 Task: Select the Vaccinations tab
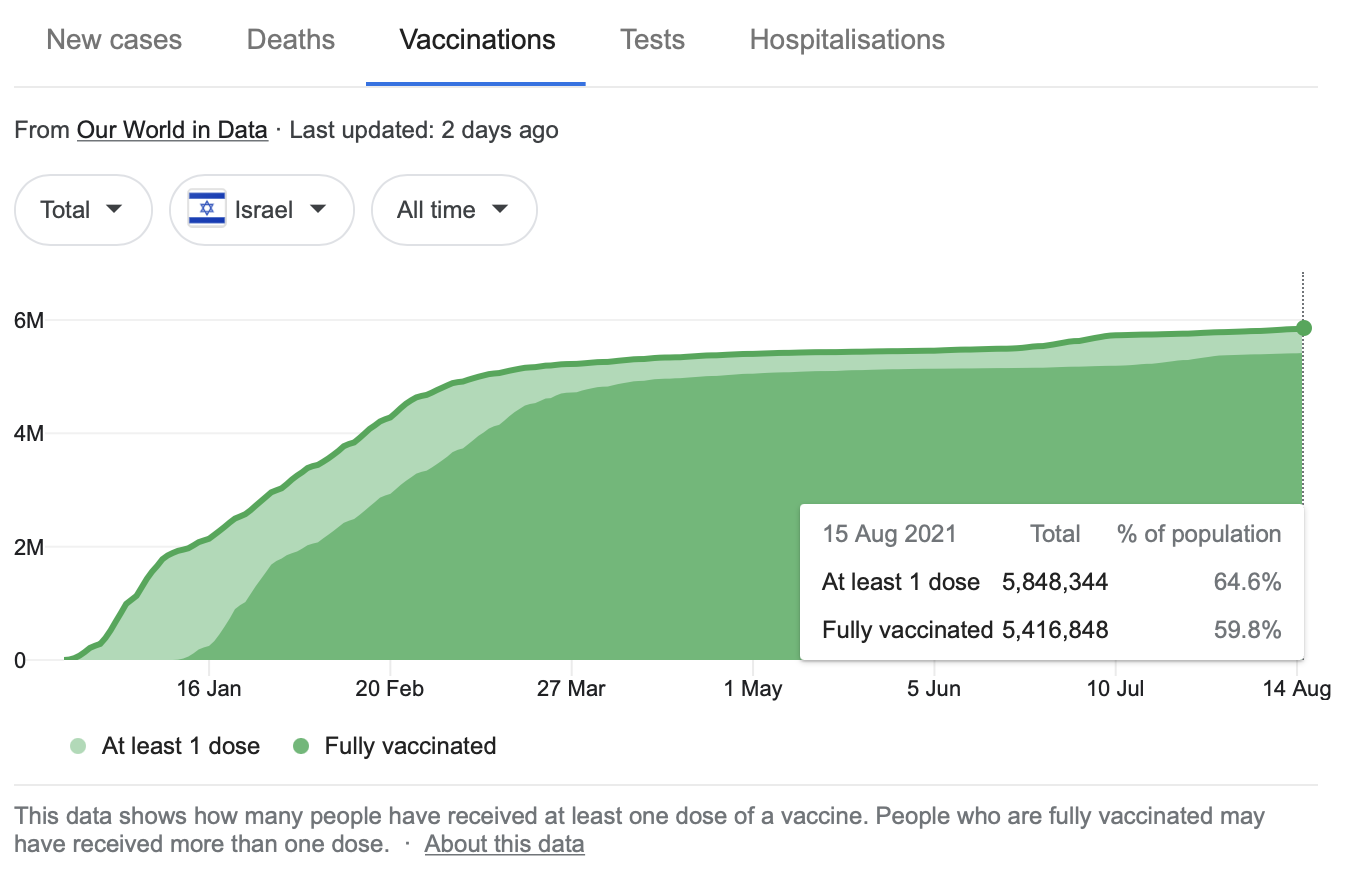[477, 40]
